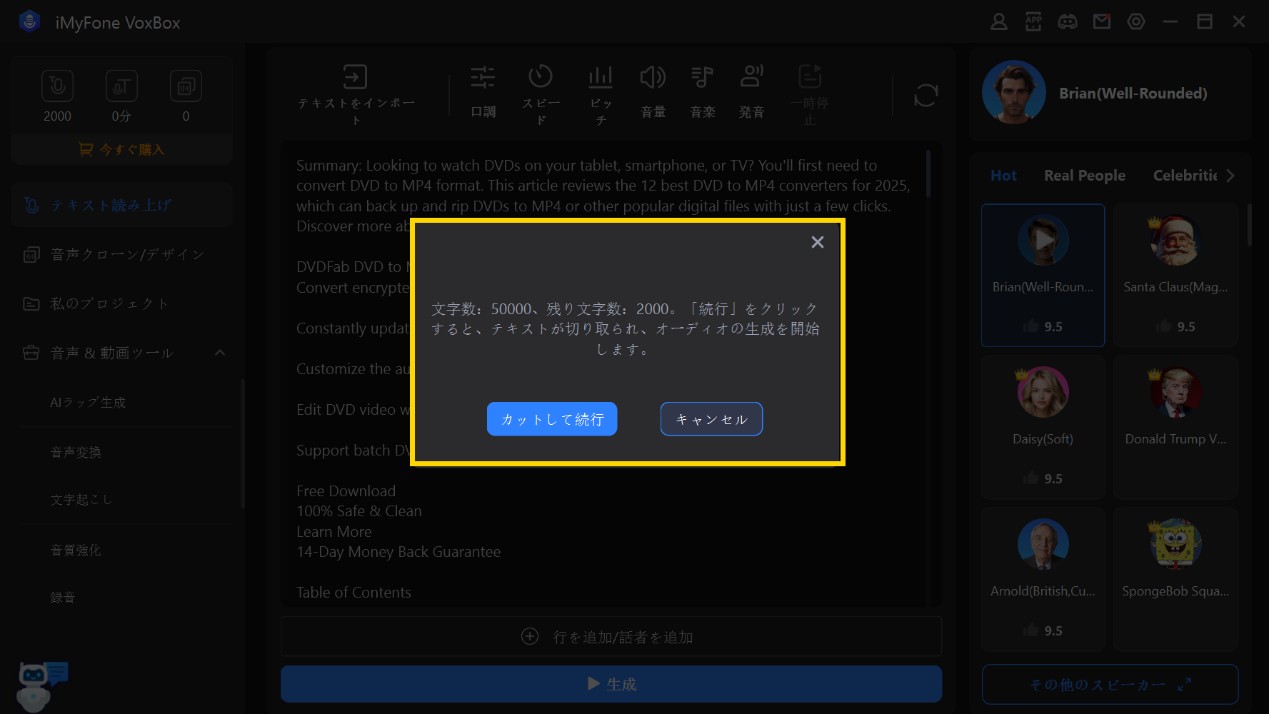
Task: Open 音声変換 tool
Action: click(76, 452)
